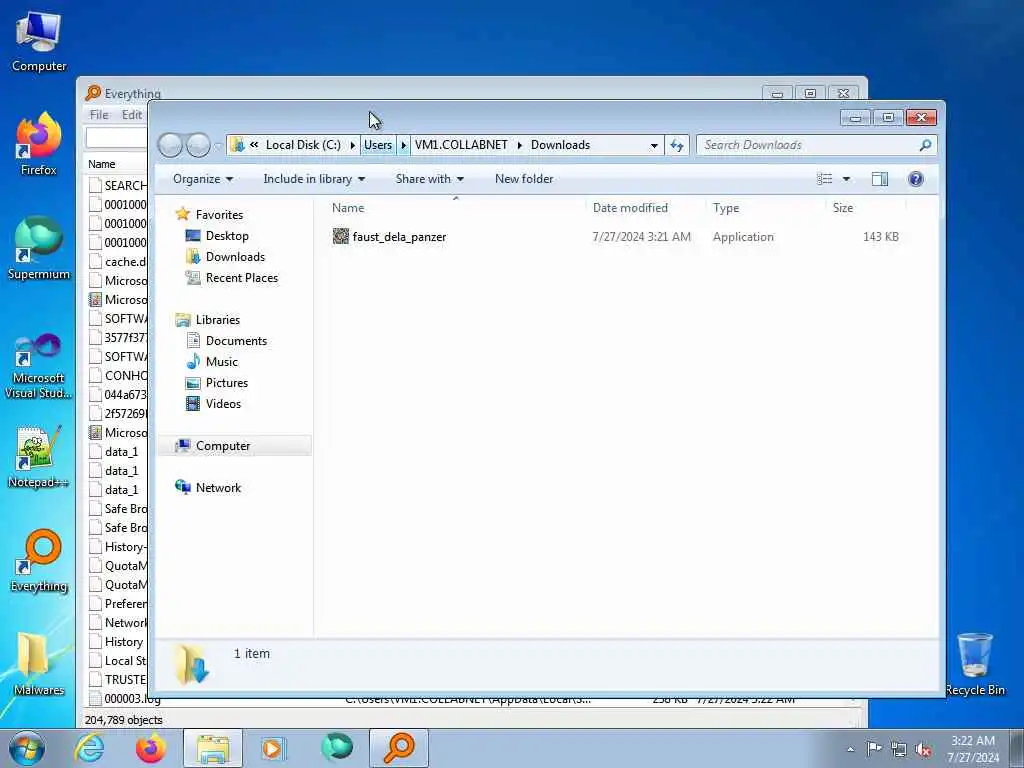Open the Pictures library
Screen dimensions: 1024x768
(x=216, y=383)
